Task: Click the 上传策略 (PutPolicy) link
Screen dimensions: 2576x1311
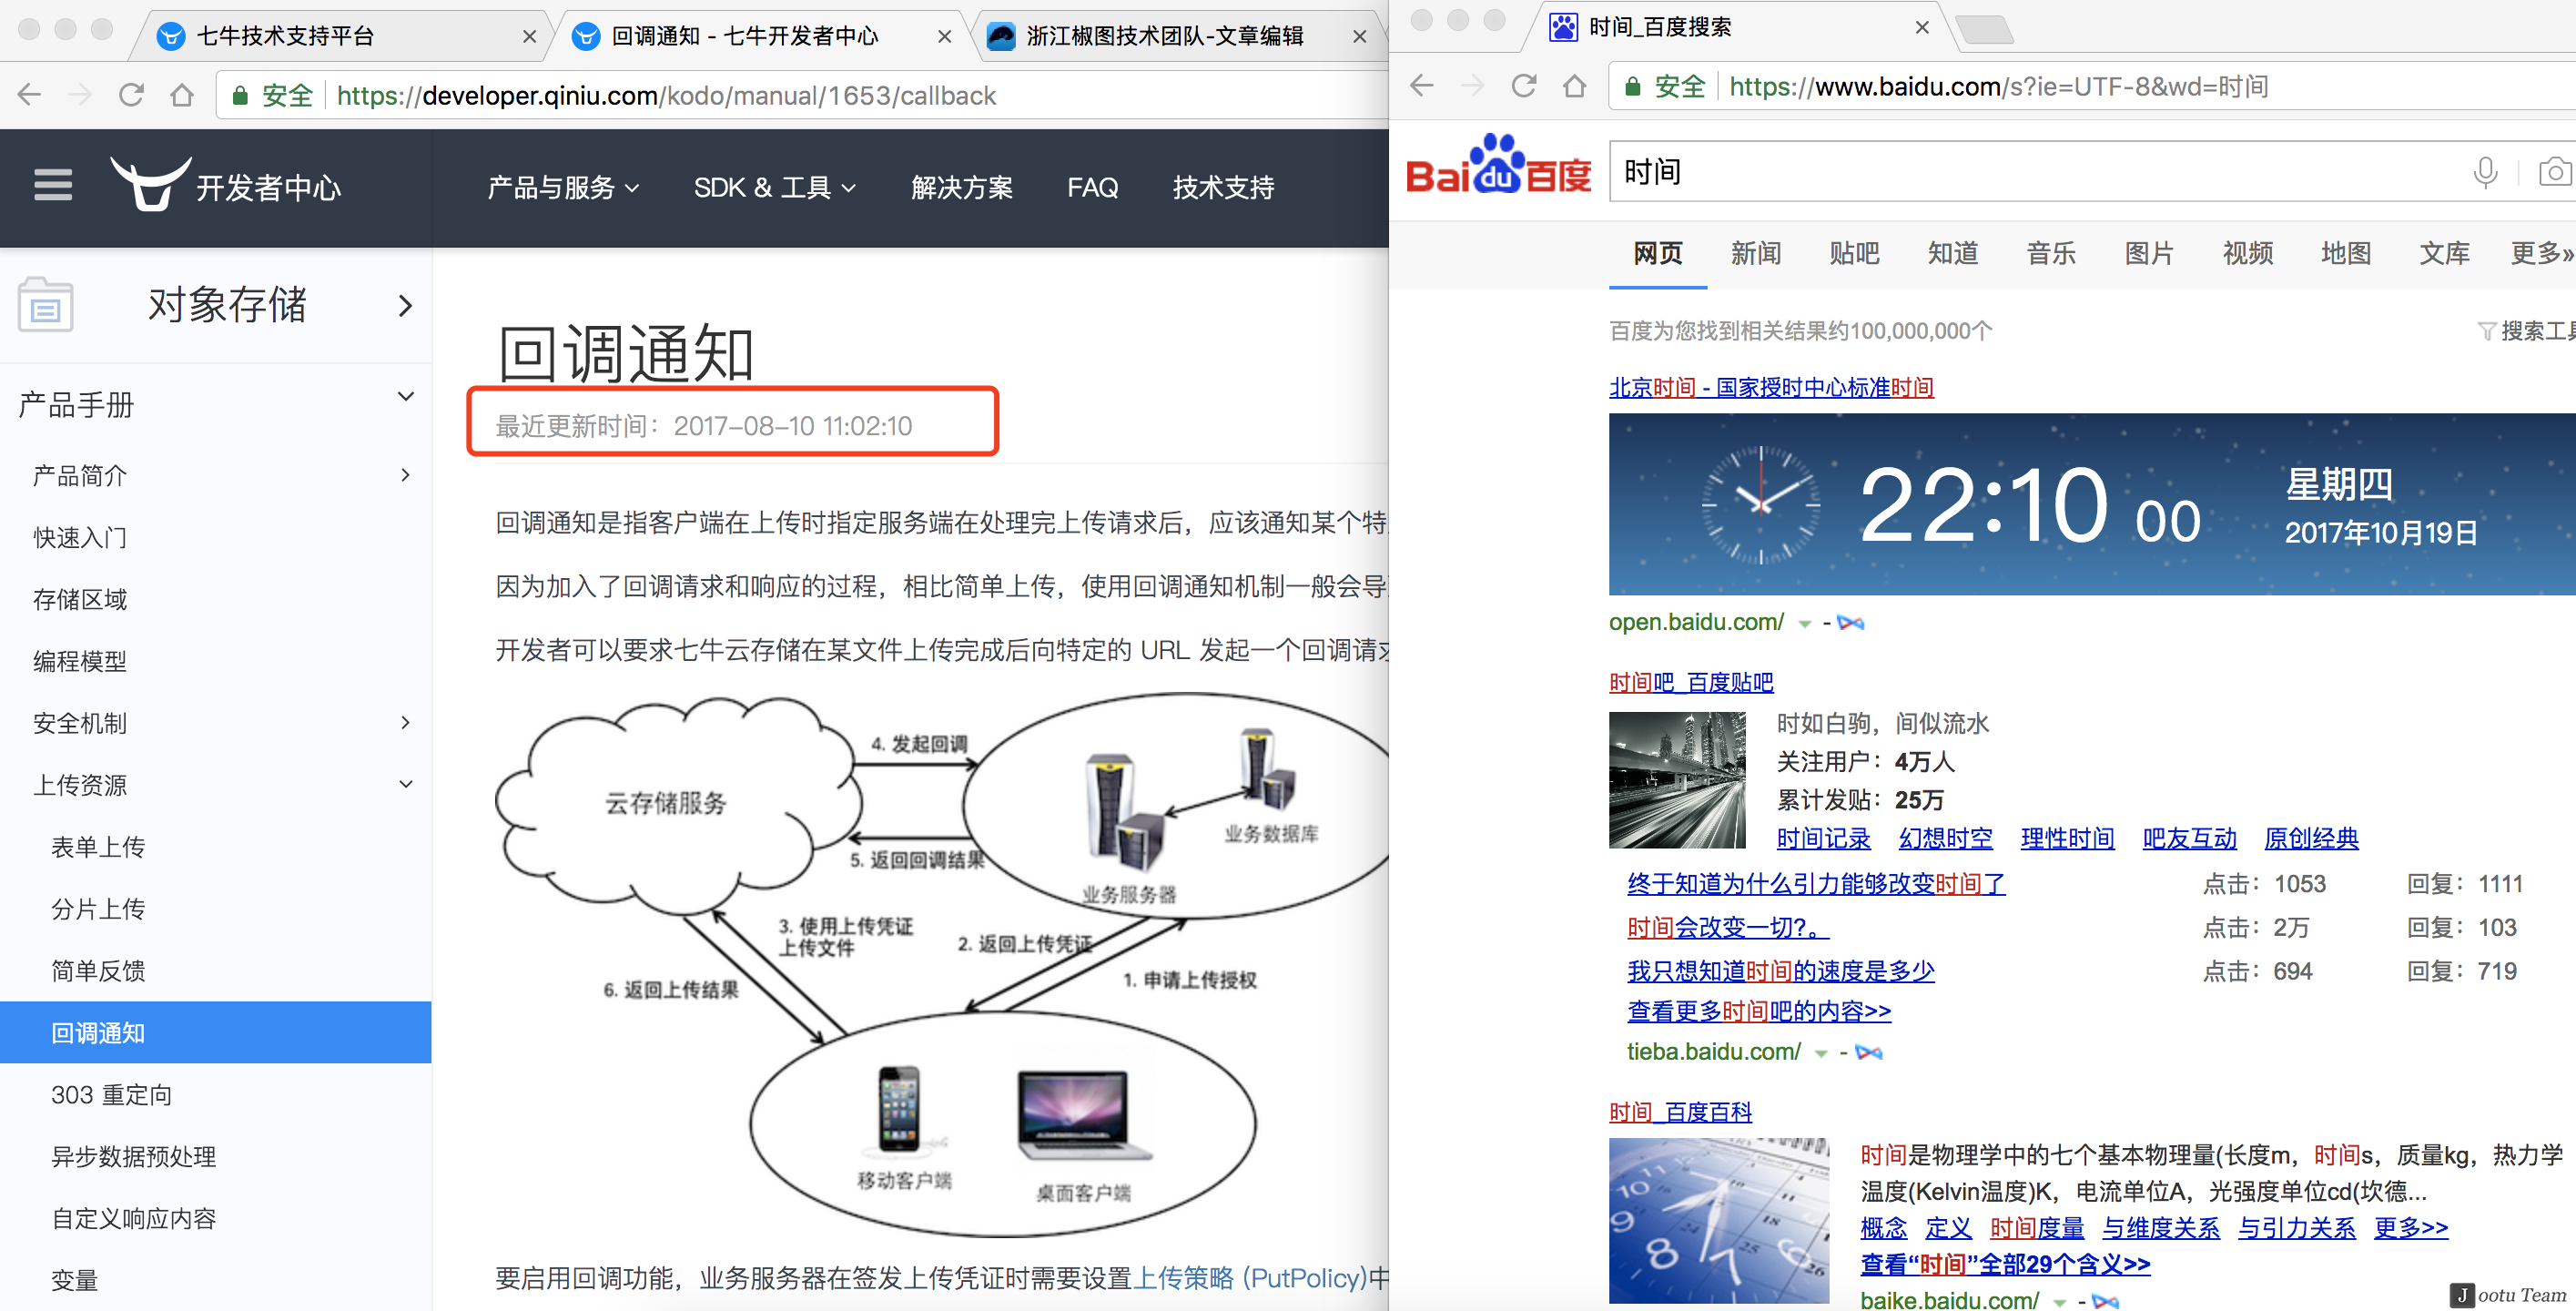Action: click(x=1249, y=1277)
